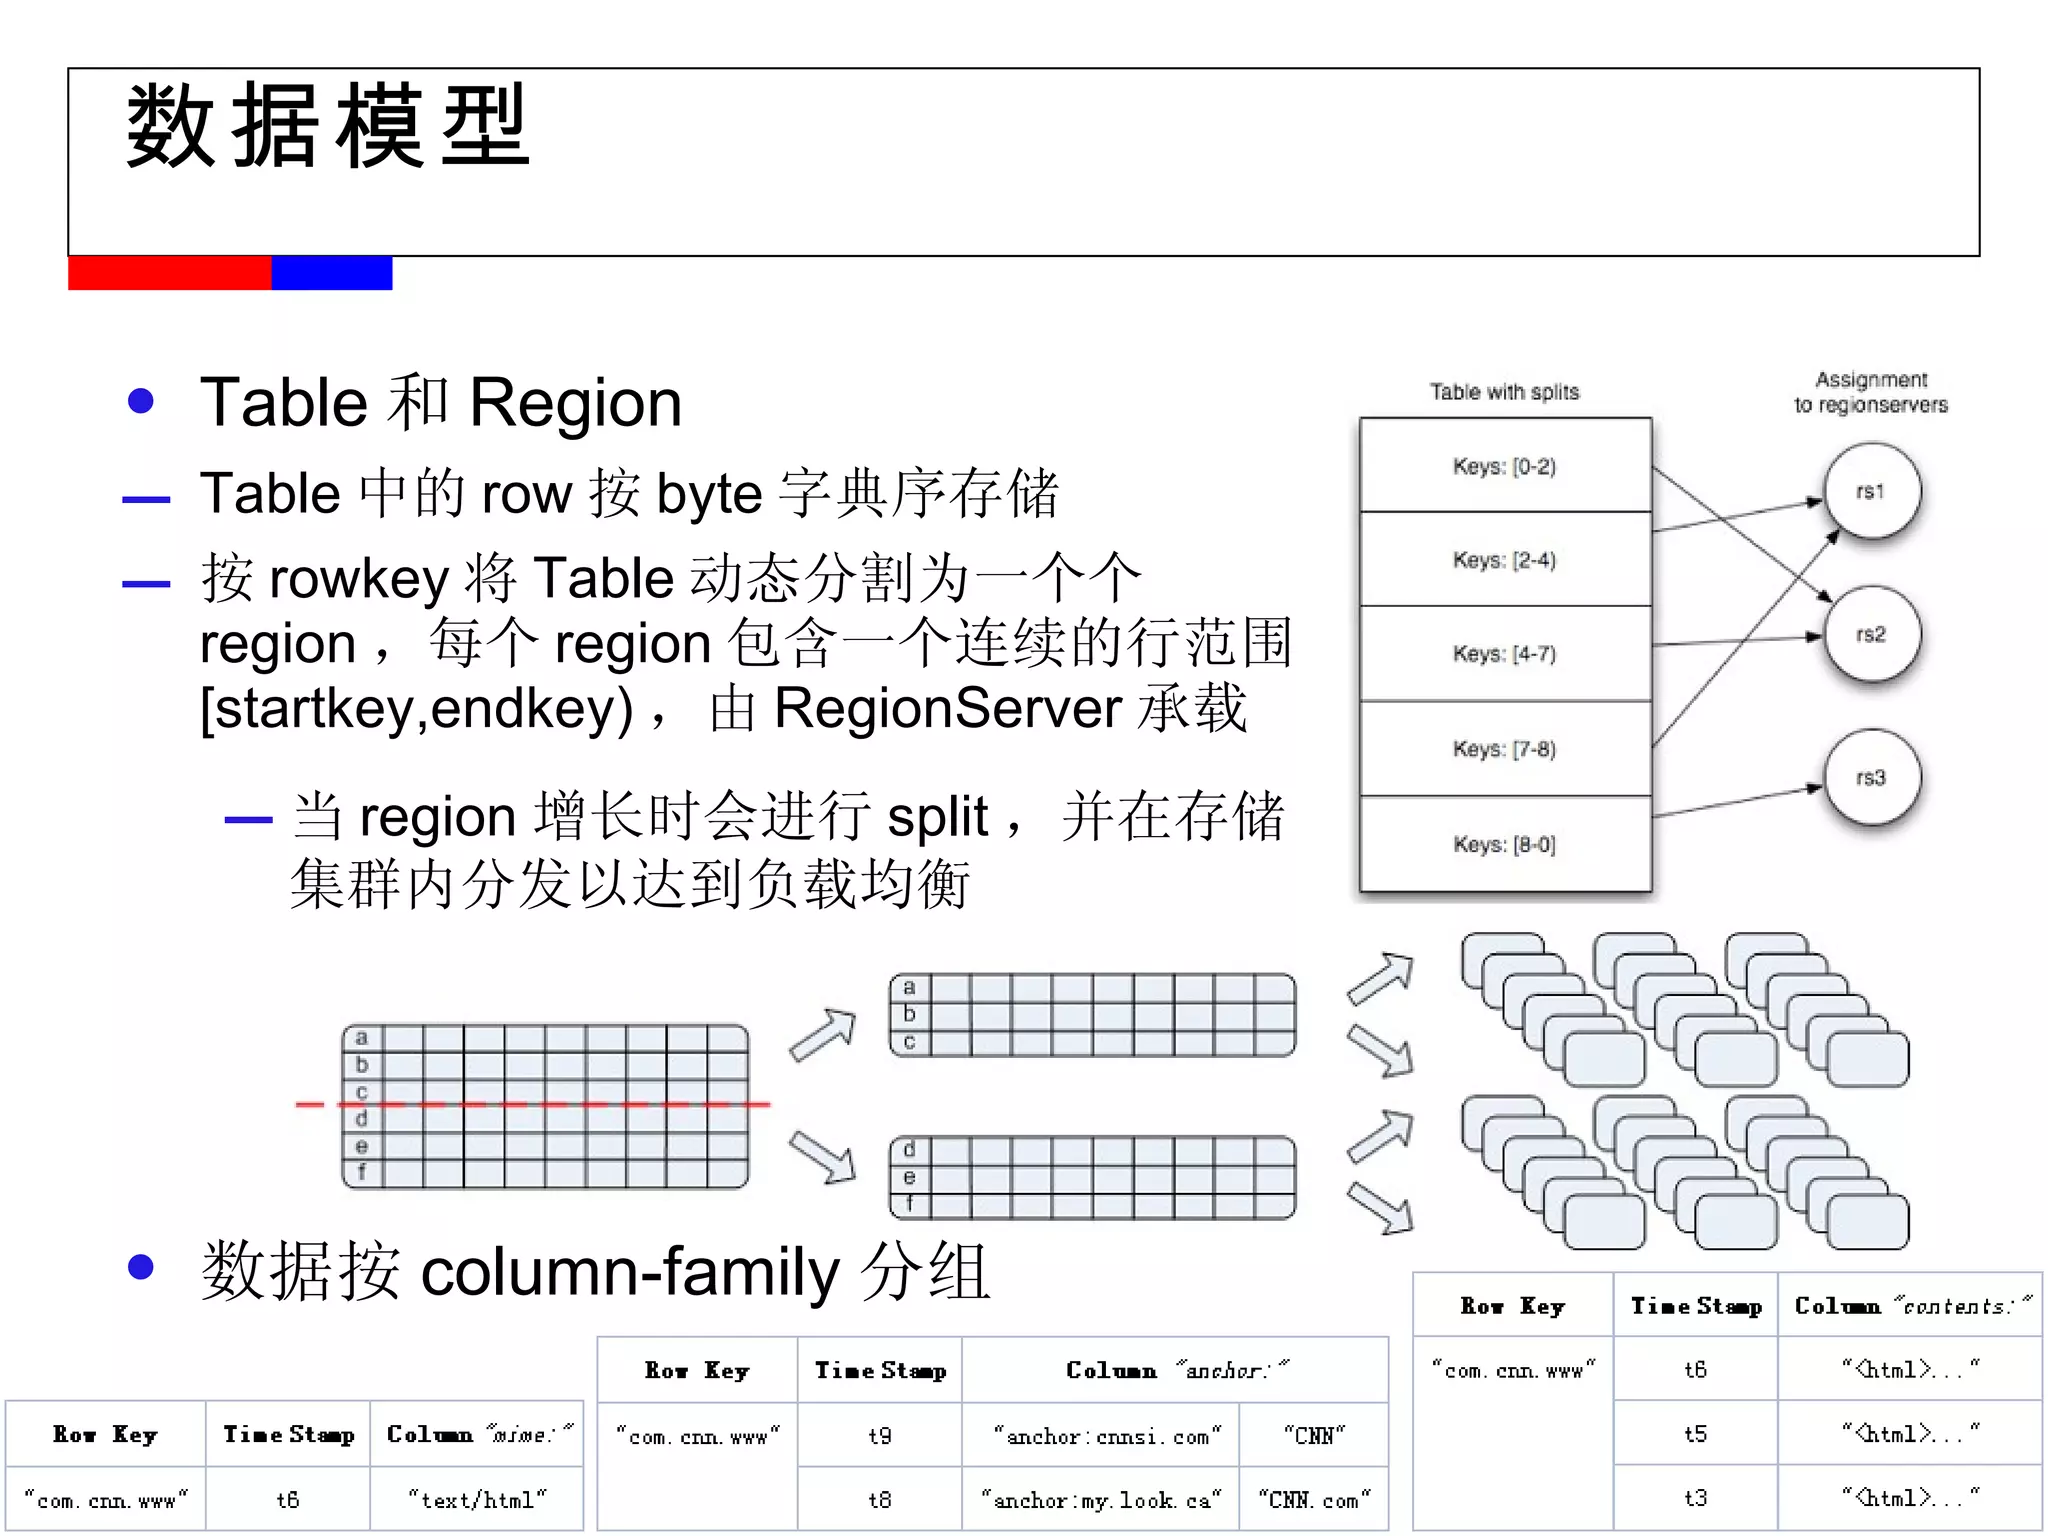Click the Column "contents:" header cell

point(1911,1305)
